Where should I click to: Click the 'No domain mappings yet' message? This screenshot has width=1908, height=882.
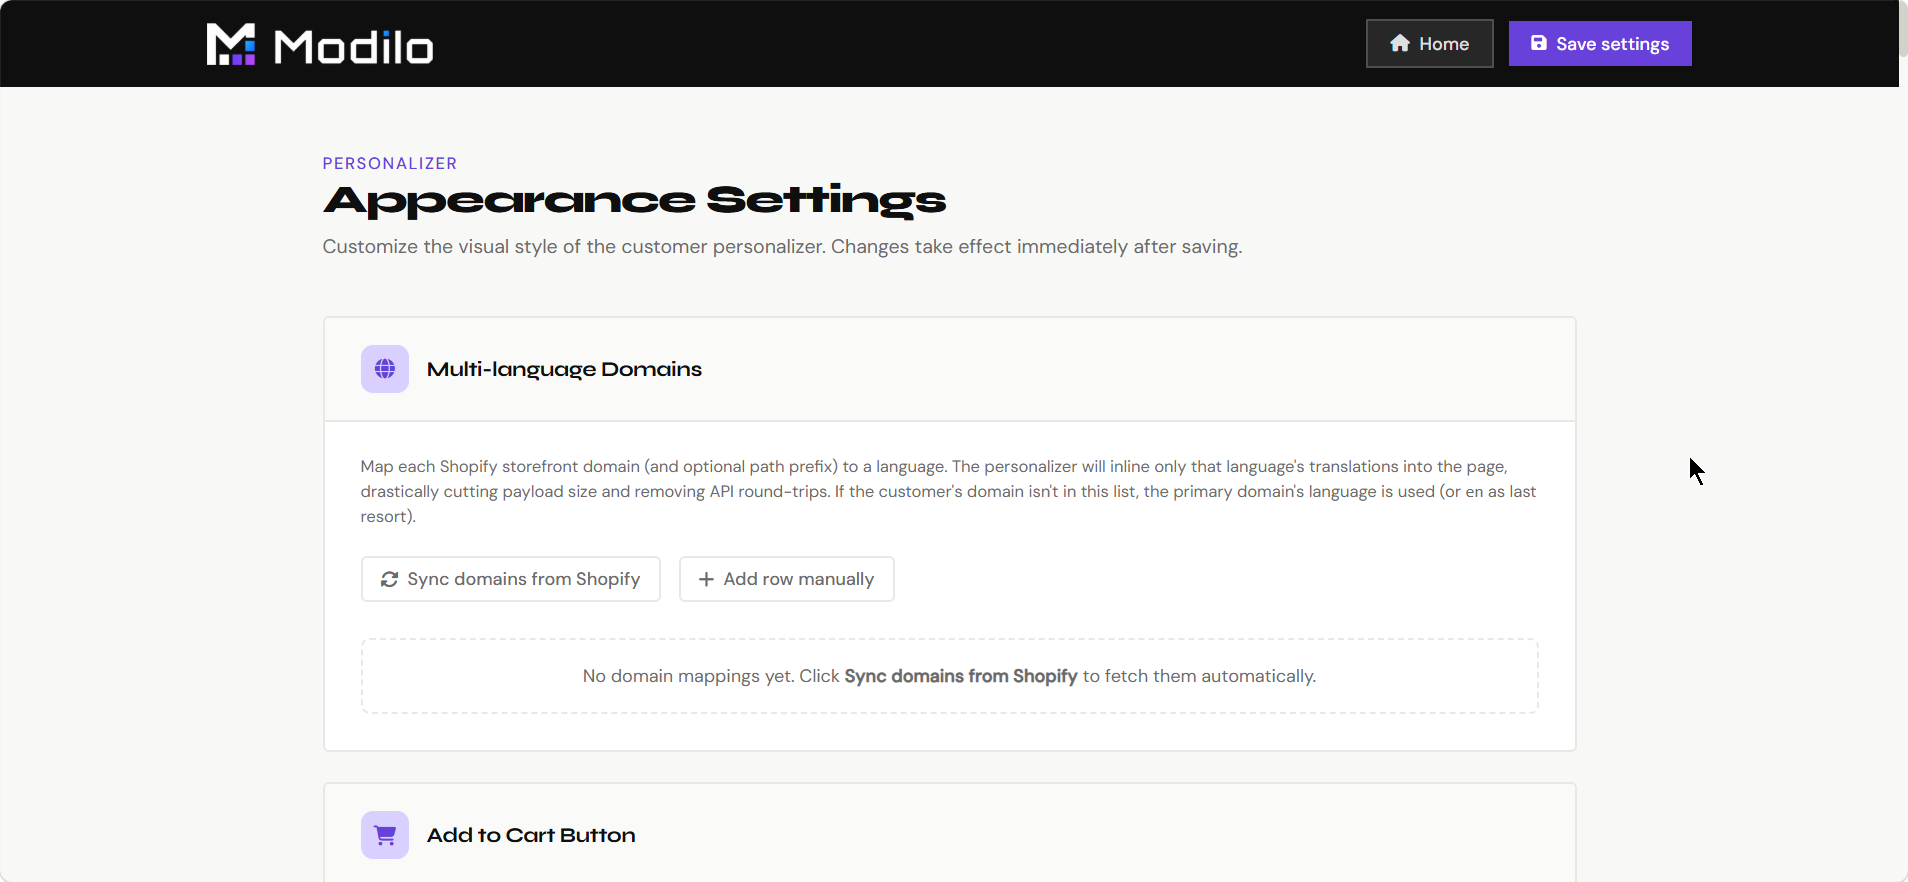pos(949,676)
